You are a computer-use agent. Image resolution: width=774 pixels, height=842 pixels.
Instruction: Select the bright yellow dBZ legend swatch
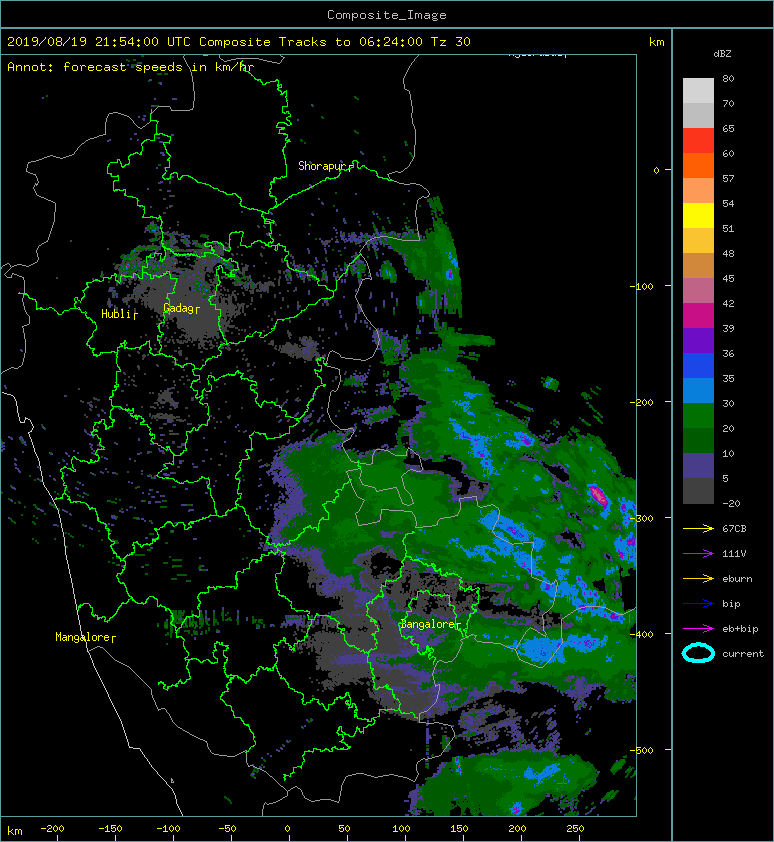click(698, 215)
